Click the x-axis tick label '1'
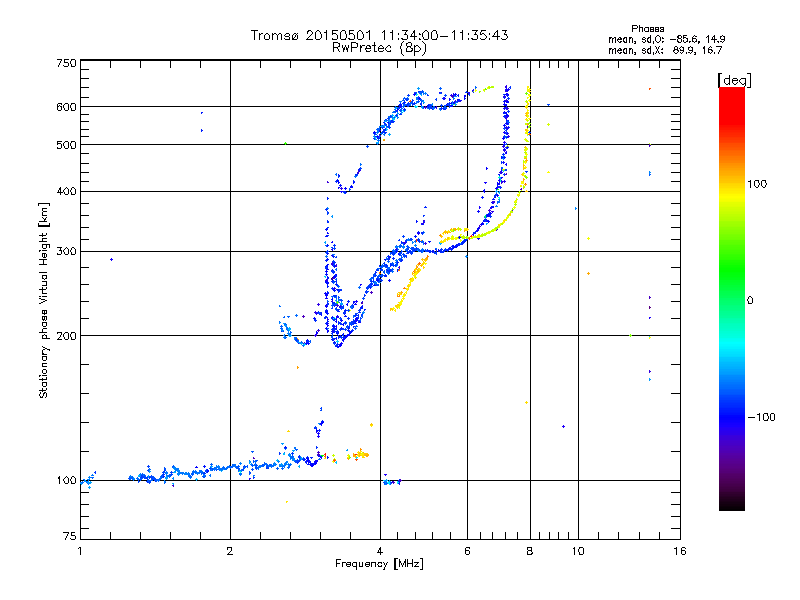800x600 pixels. (x=80, y=551)
